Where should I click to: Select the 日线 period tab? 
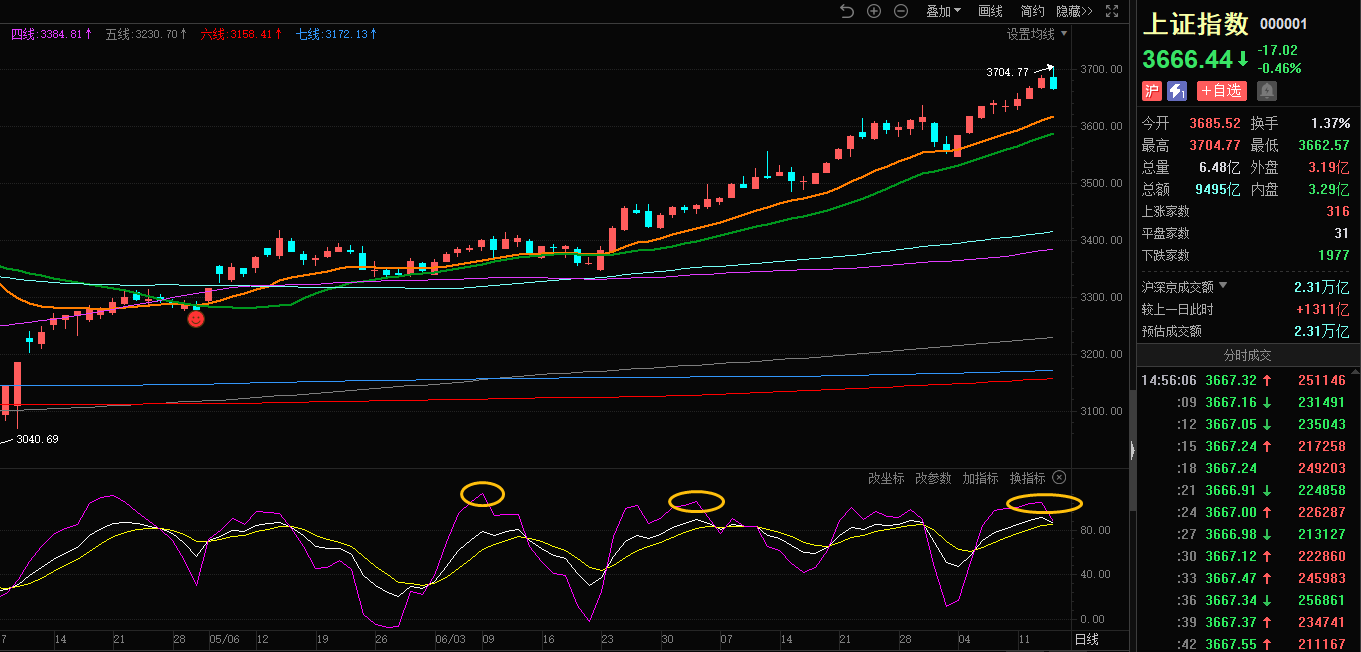[x=1086, y=639]
